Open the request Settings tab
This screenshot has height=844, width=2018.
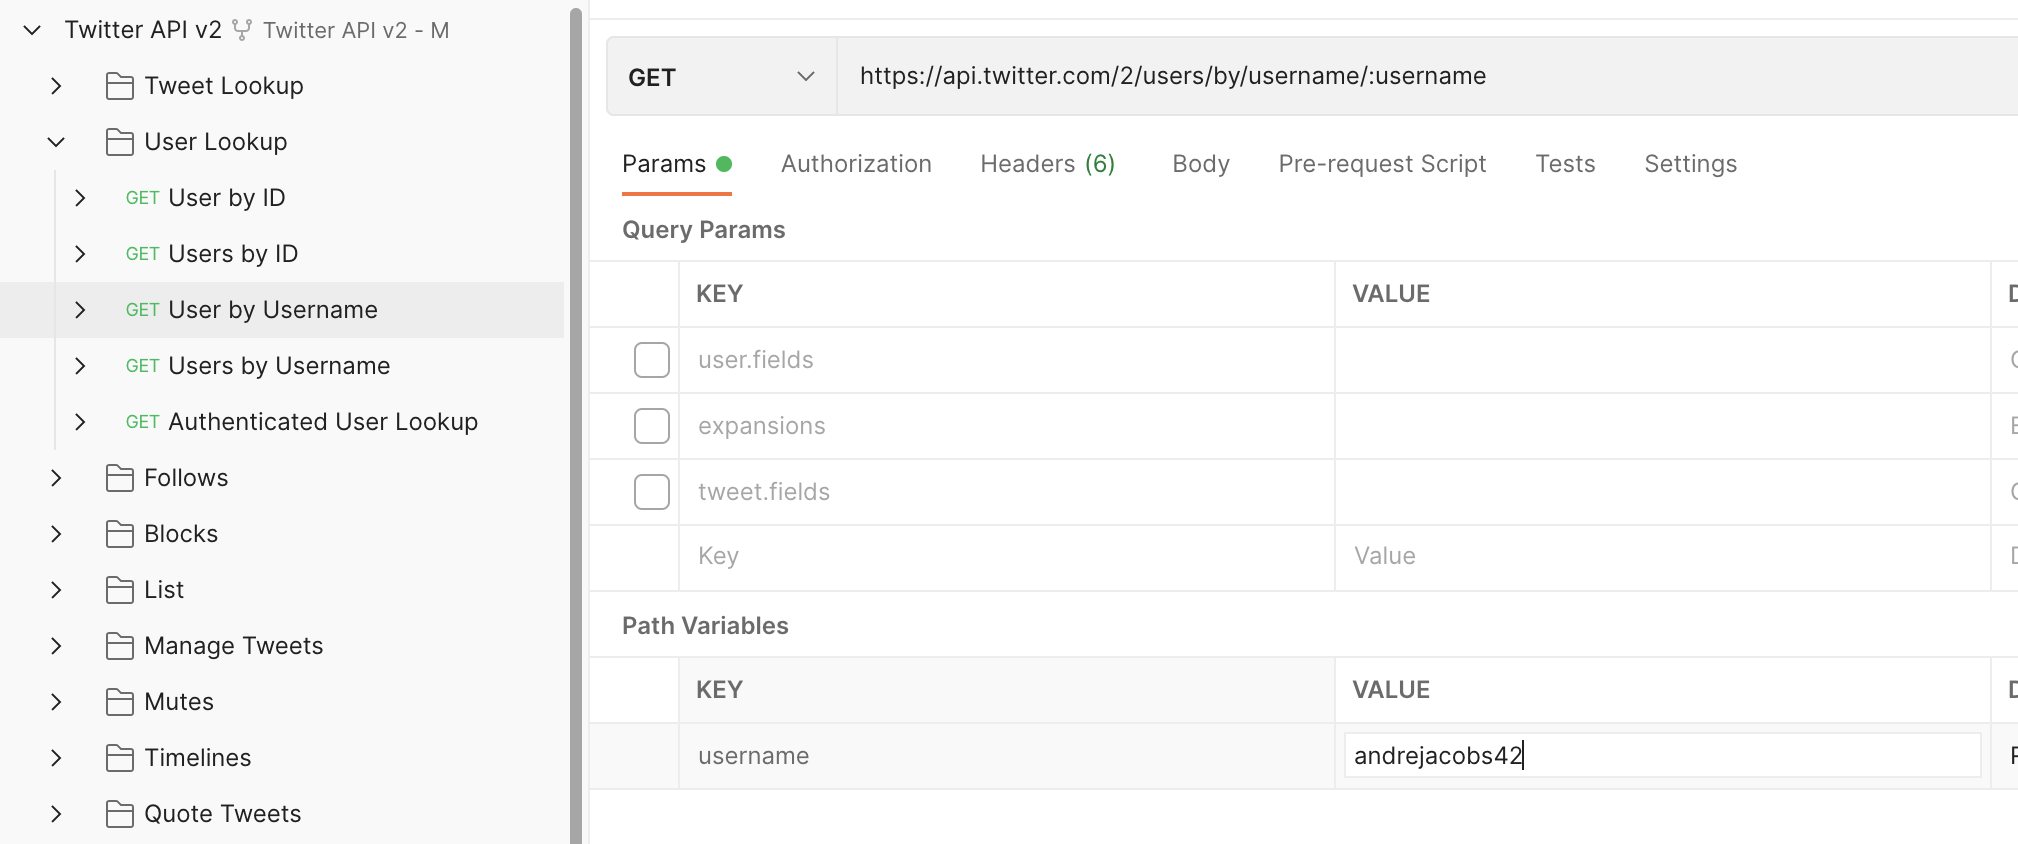pyautogui.click(x=1690, y=164)
